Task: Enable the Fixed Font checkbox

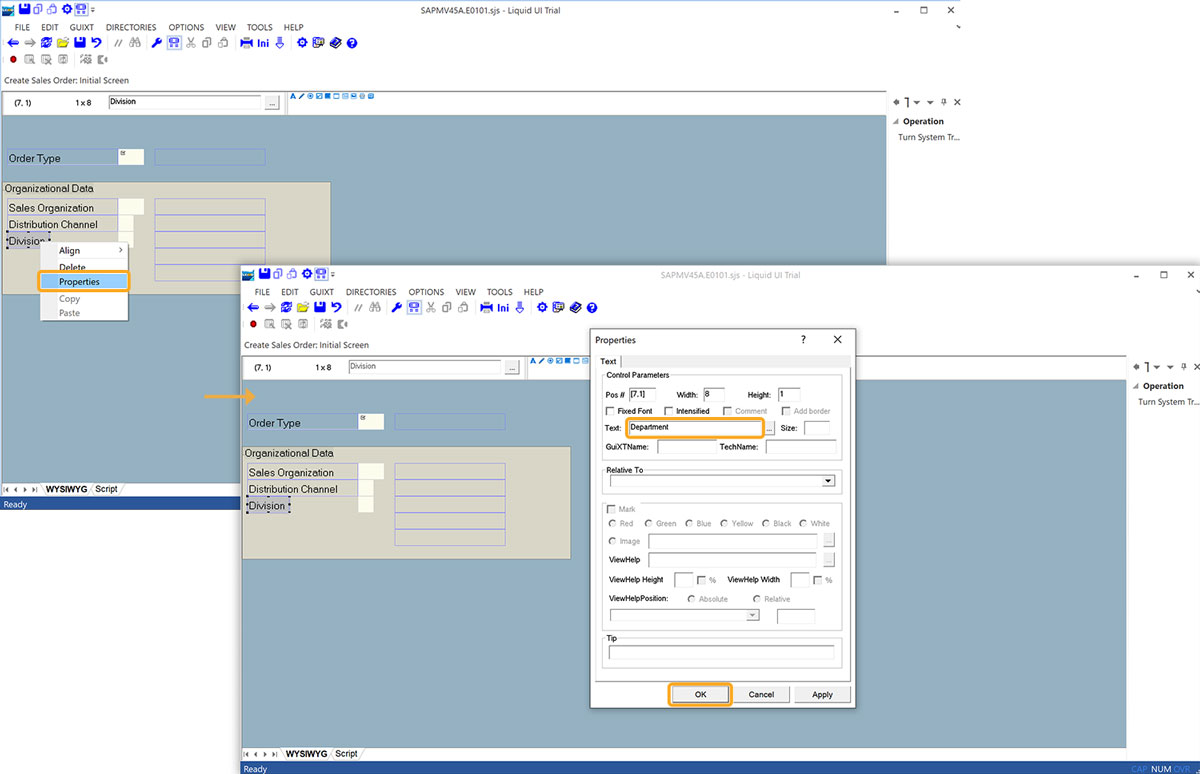Action: (610, 411)
